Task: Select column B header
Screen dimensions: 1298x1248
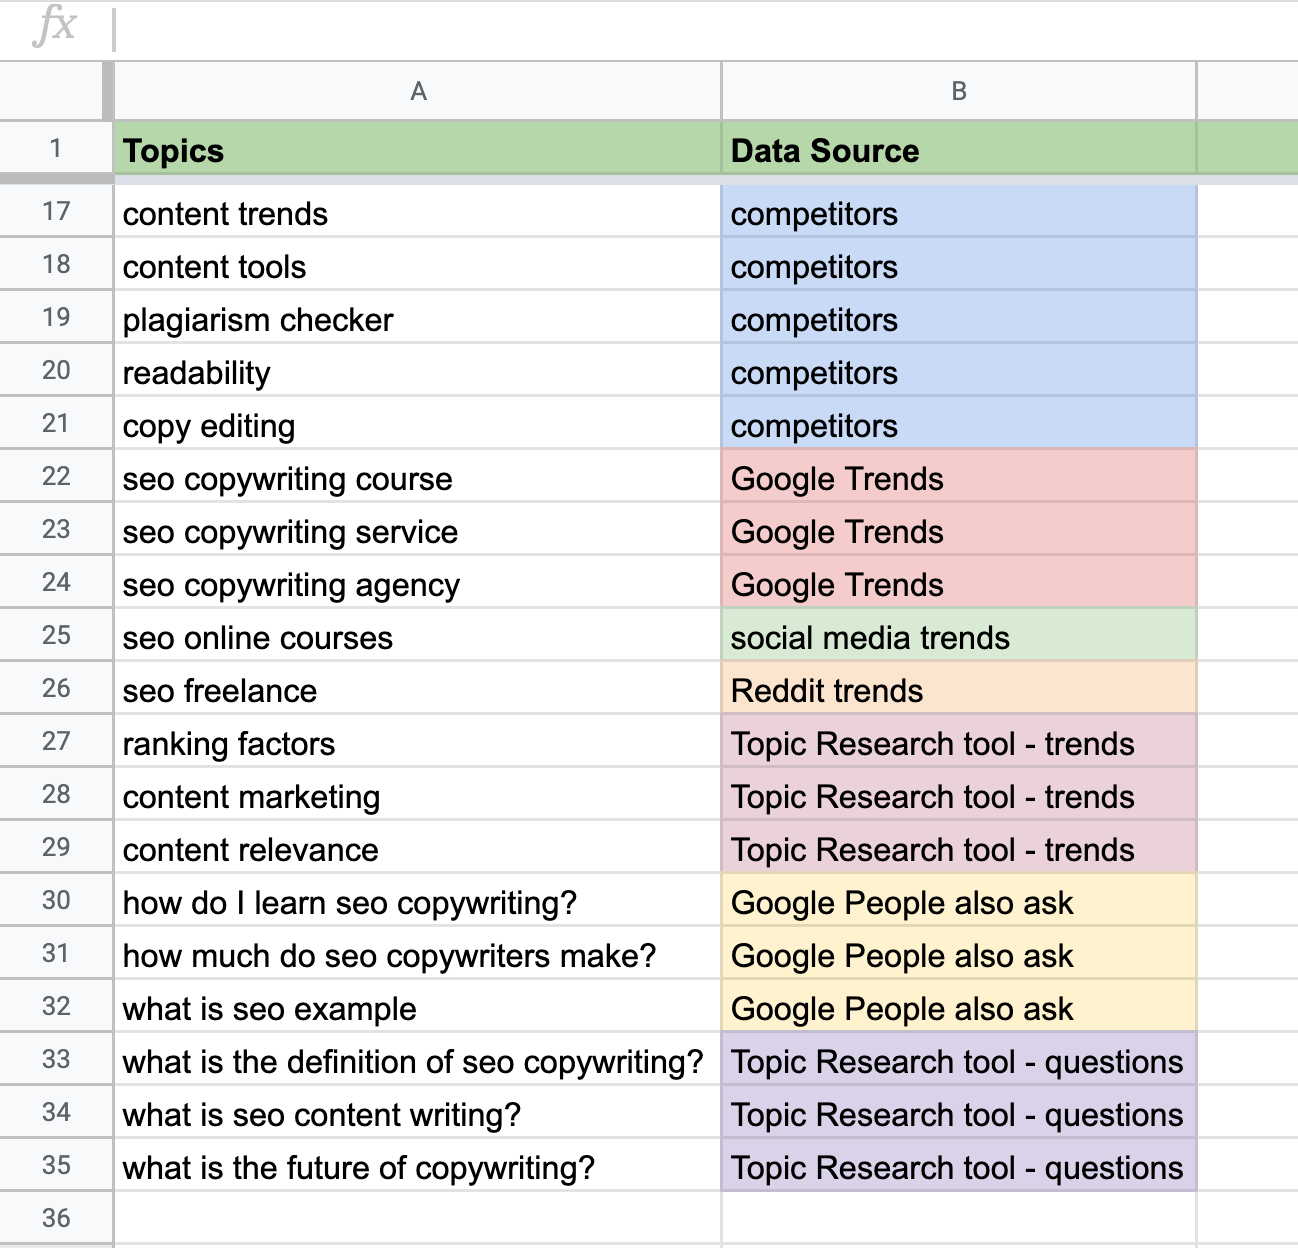Action: pos(957,90)
